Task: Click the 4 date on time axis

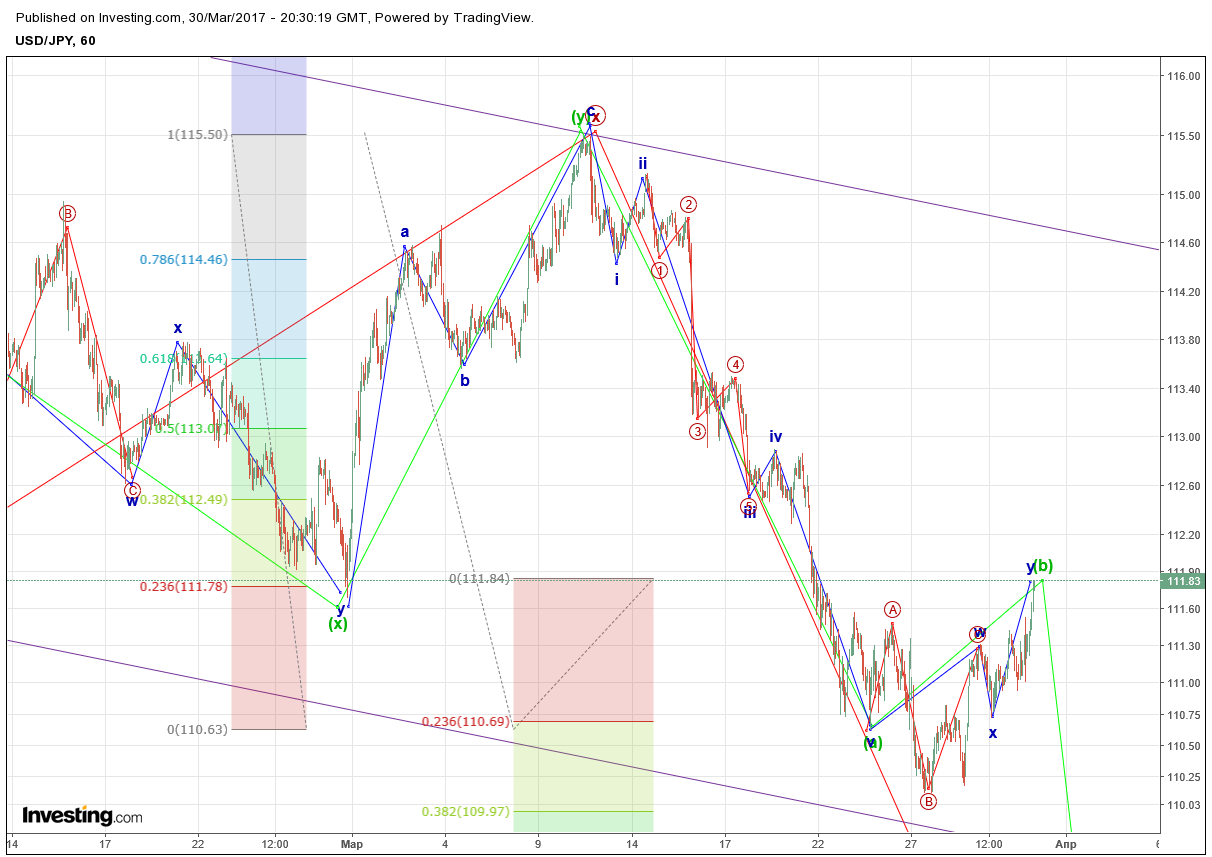Action: [444, 844]
